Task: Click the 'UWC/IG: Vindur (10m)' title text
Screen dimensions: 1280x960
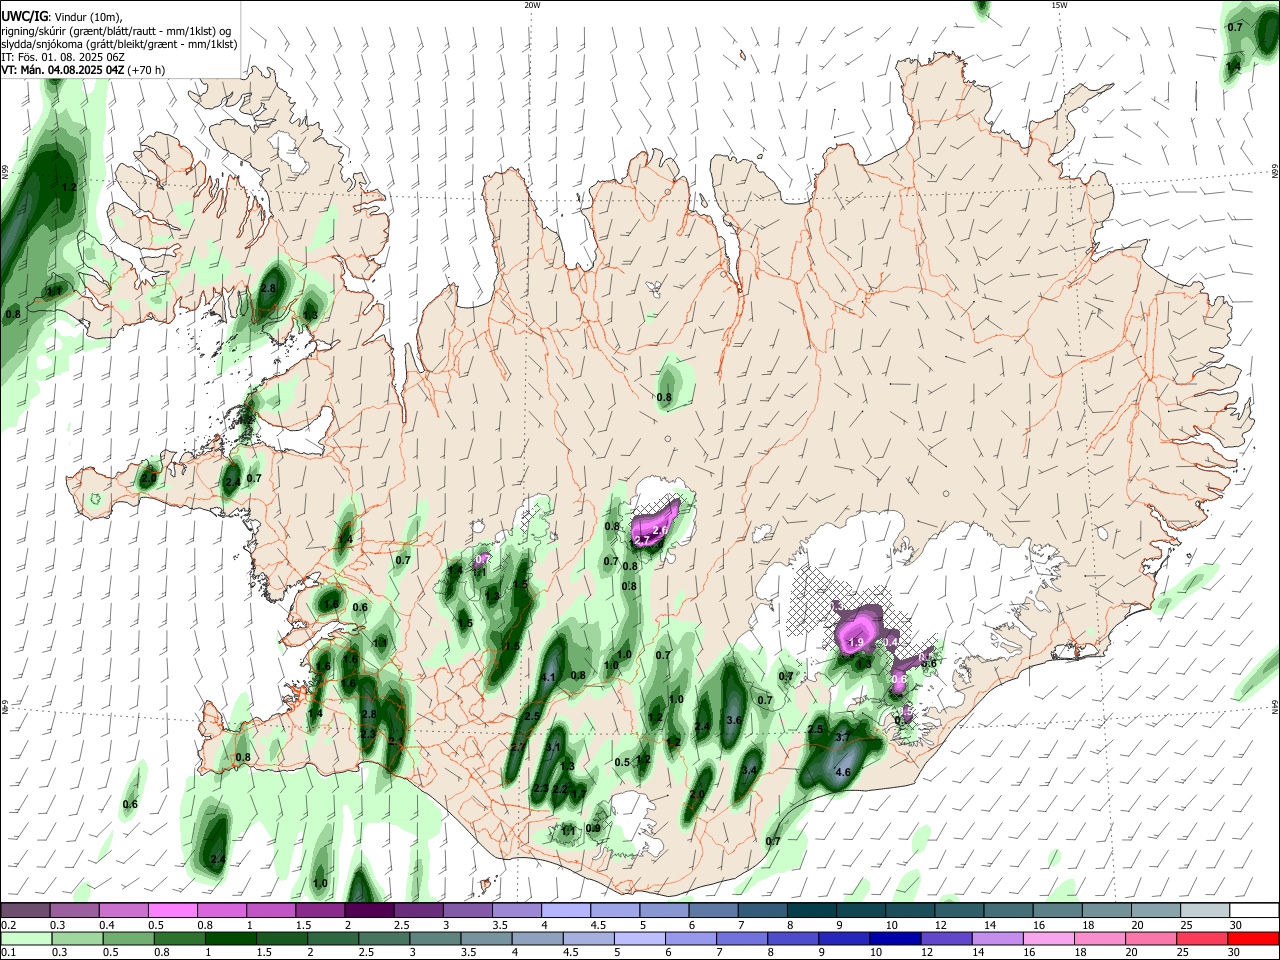Action: click(x=61, y=16)
